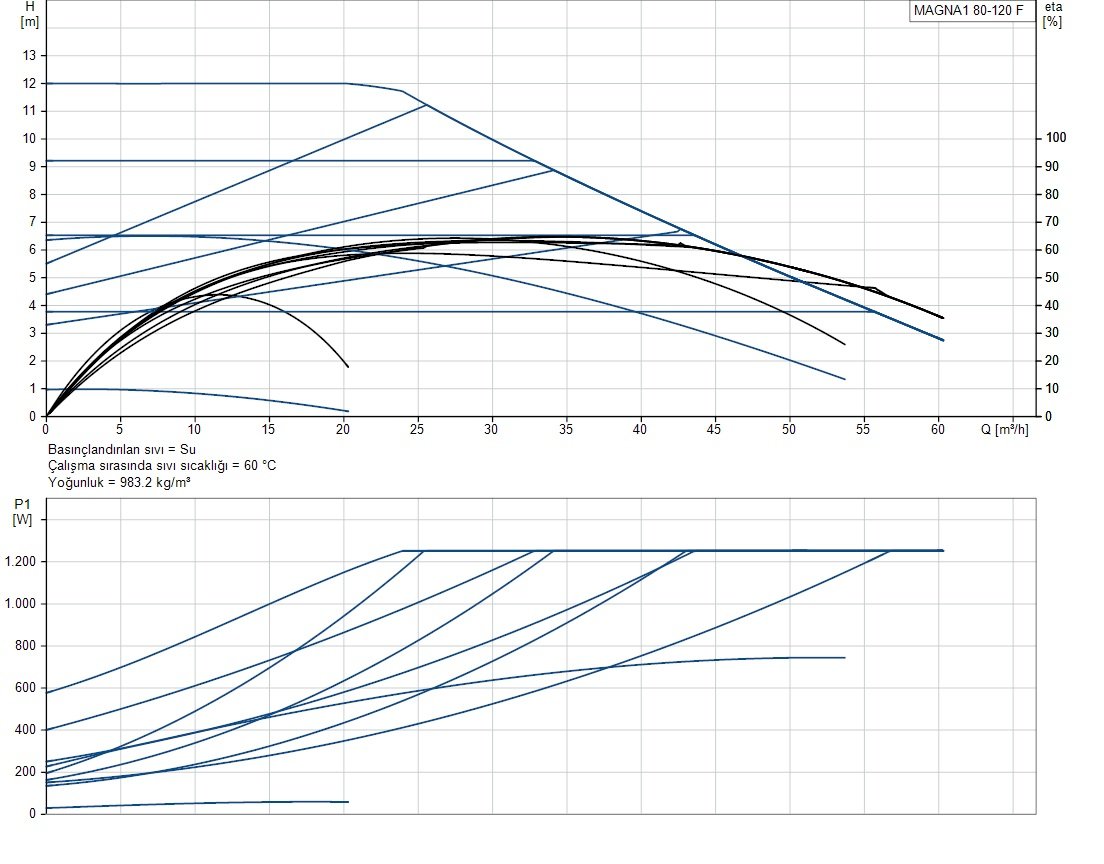Click the 55 tick on the Q axis

coord(862,429)
